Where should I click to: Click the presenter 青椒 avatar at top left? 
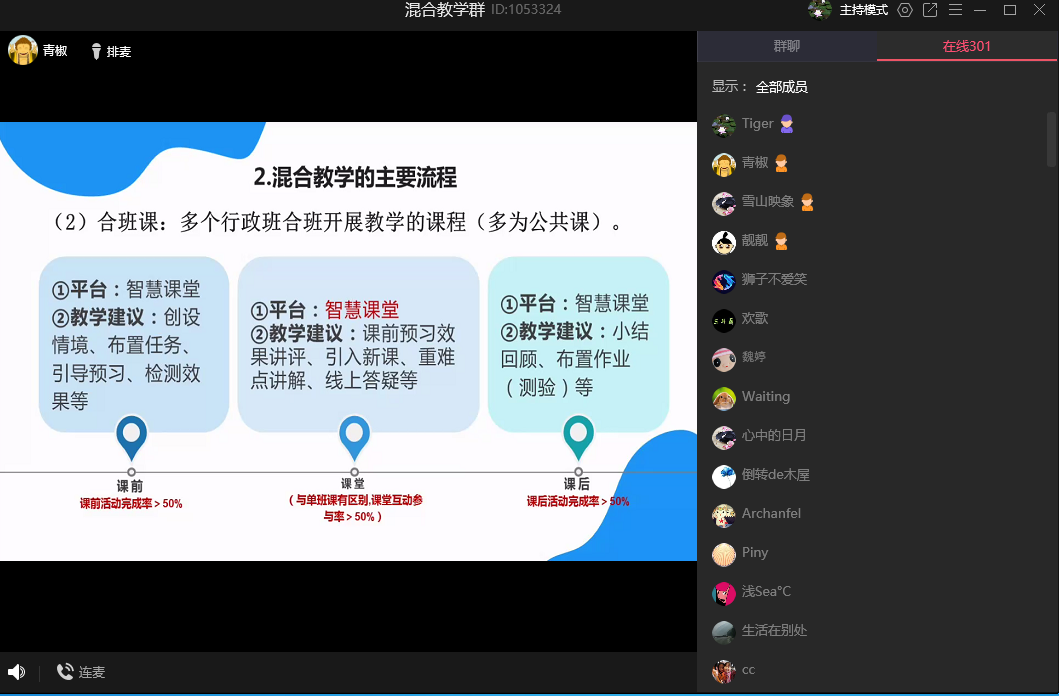pos(23,50)
